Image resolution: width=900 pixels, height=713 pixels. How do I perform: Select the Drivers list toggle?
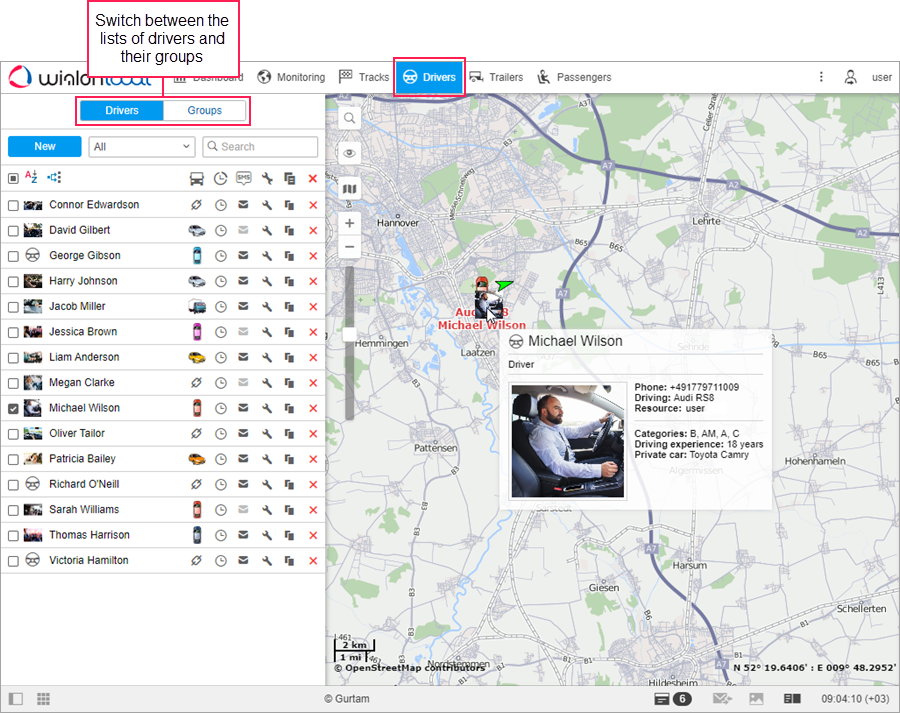(x=122, y=110)
